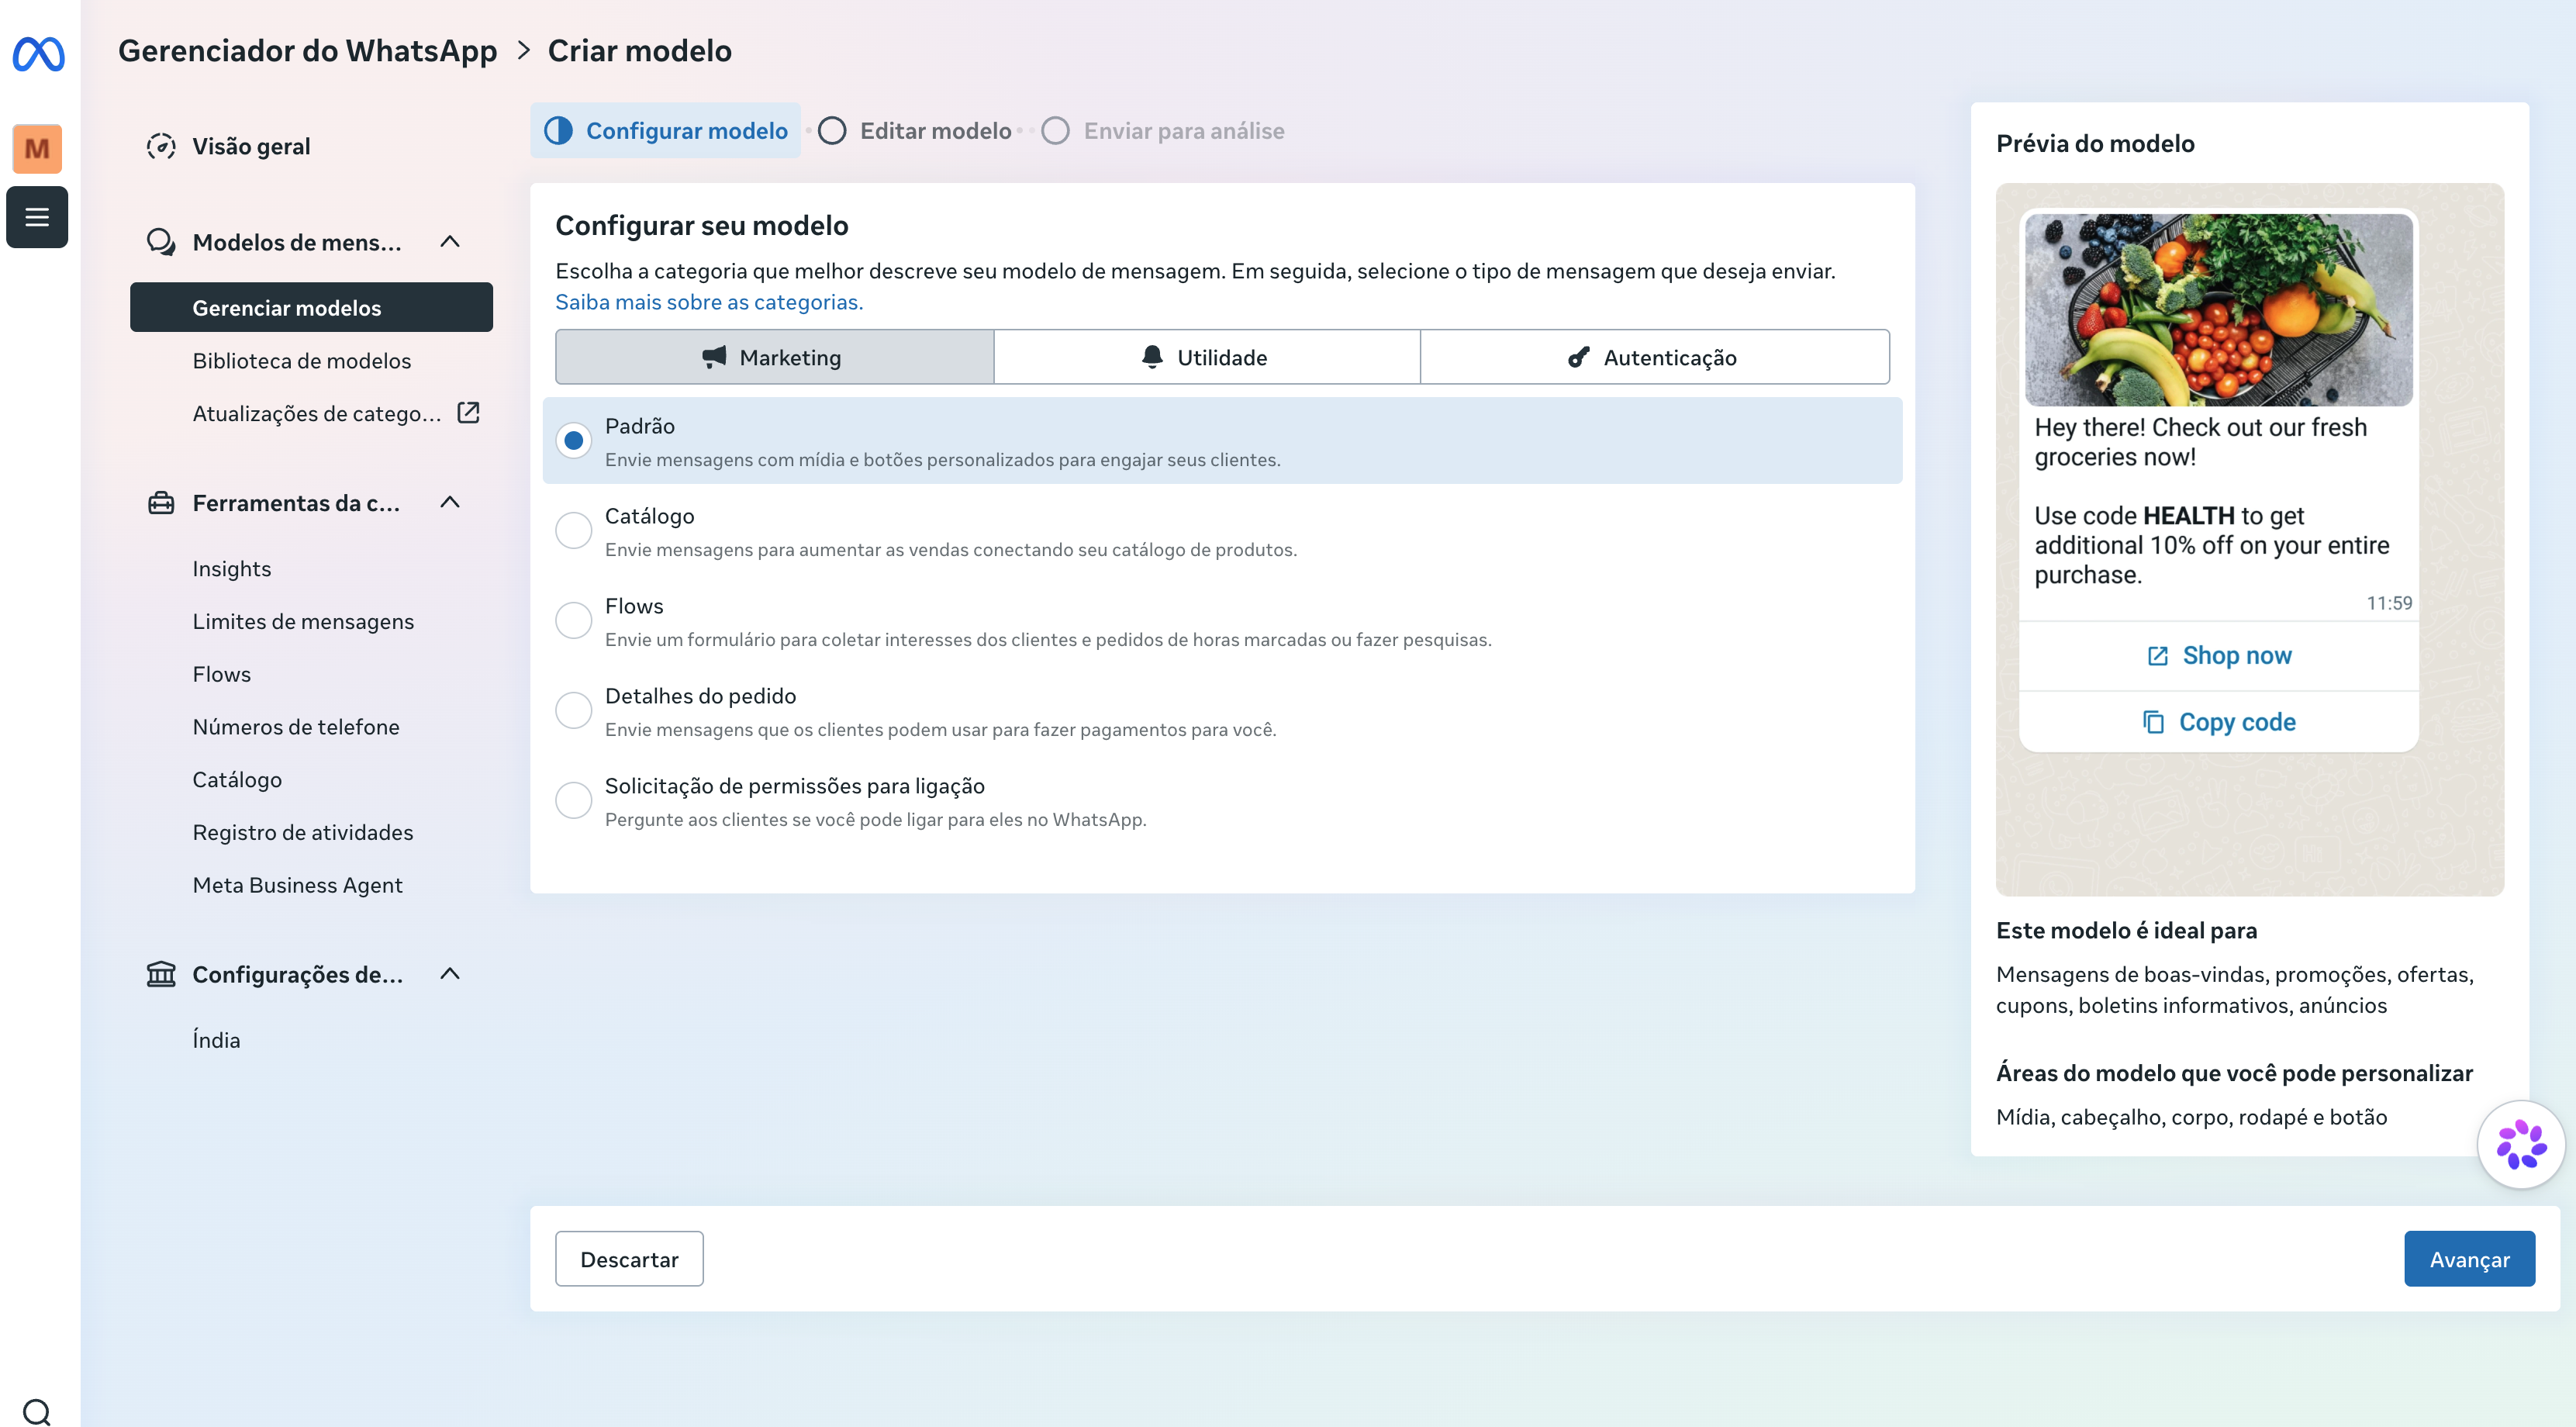Open the purple assistant floating icon
The width and height of the screenshot is (2576, 1427).
point(2521,1144)
